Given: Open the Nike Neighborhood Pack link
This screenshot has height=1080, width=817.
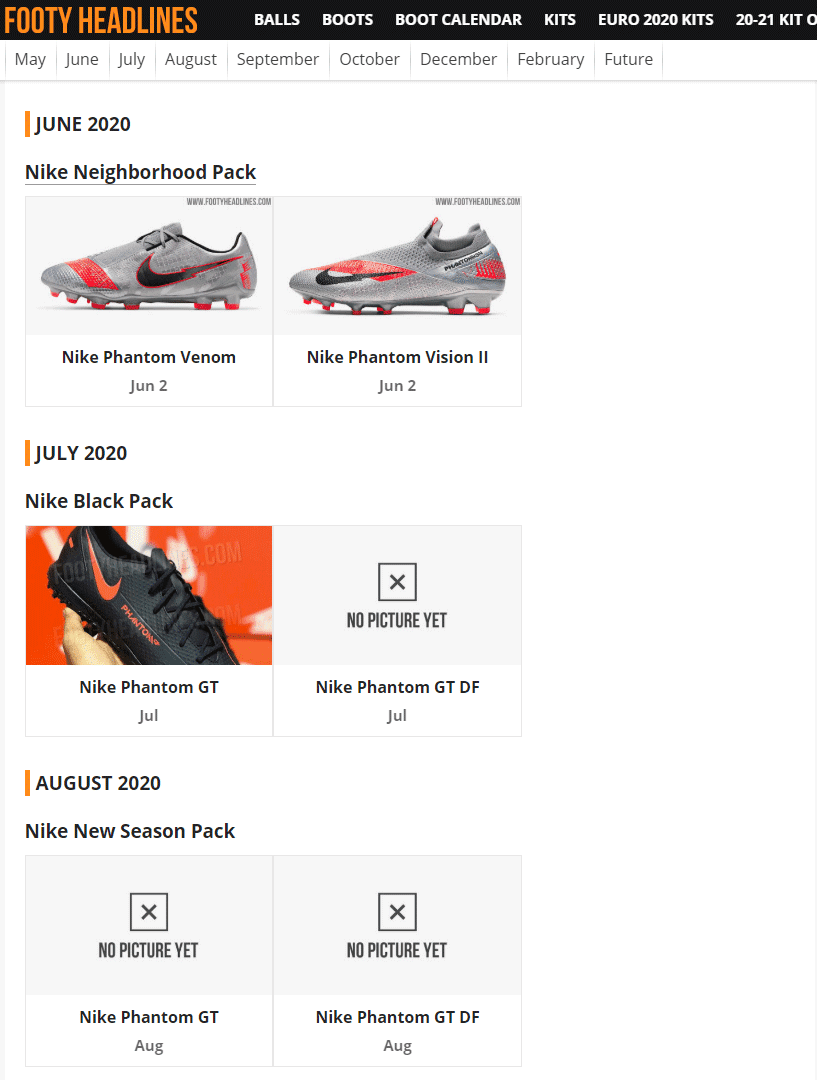Looking at the screenshot, I should (141, 172).
